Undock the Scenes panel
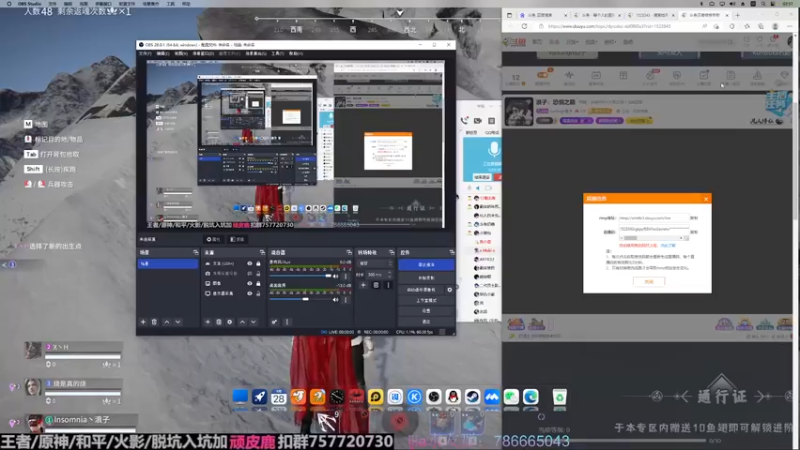 point(195,253)
